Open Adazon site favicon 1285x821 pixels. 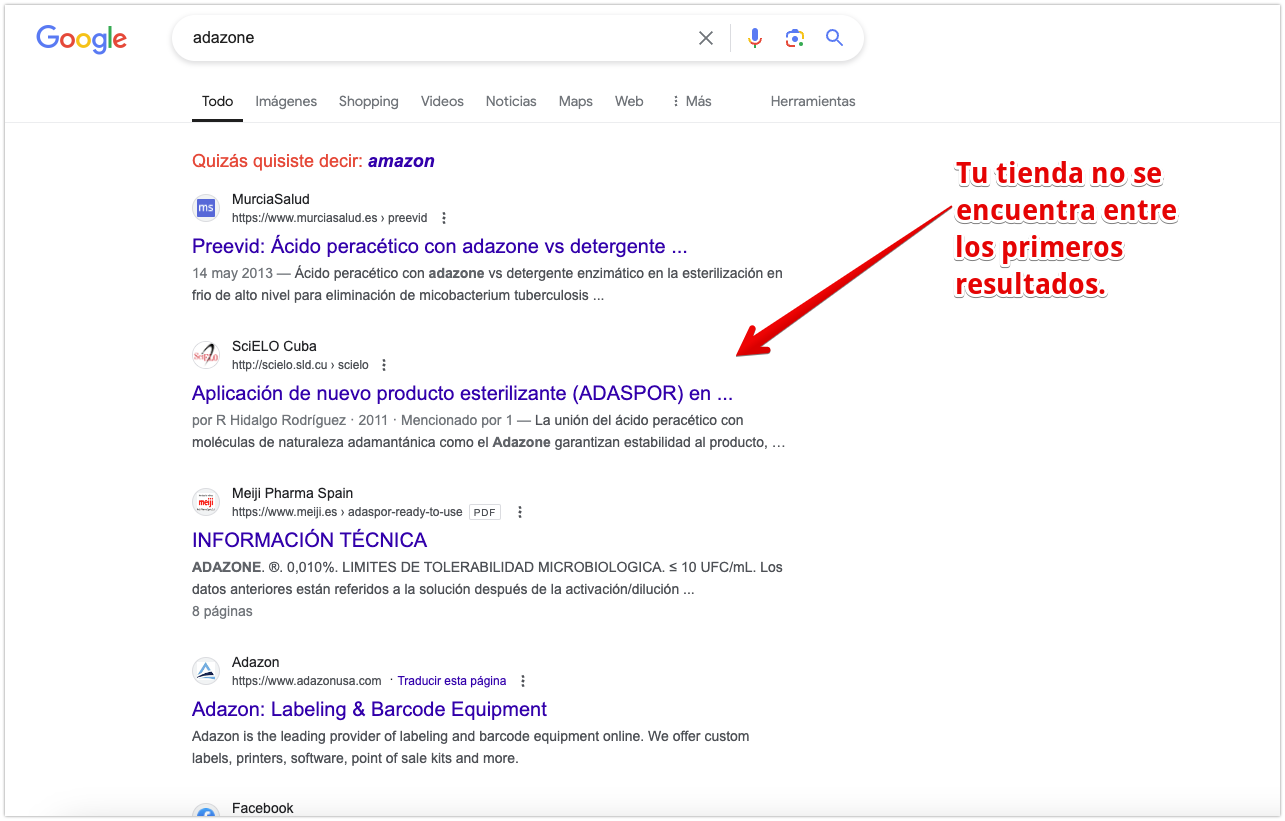pos(206,671)
